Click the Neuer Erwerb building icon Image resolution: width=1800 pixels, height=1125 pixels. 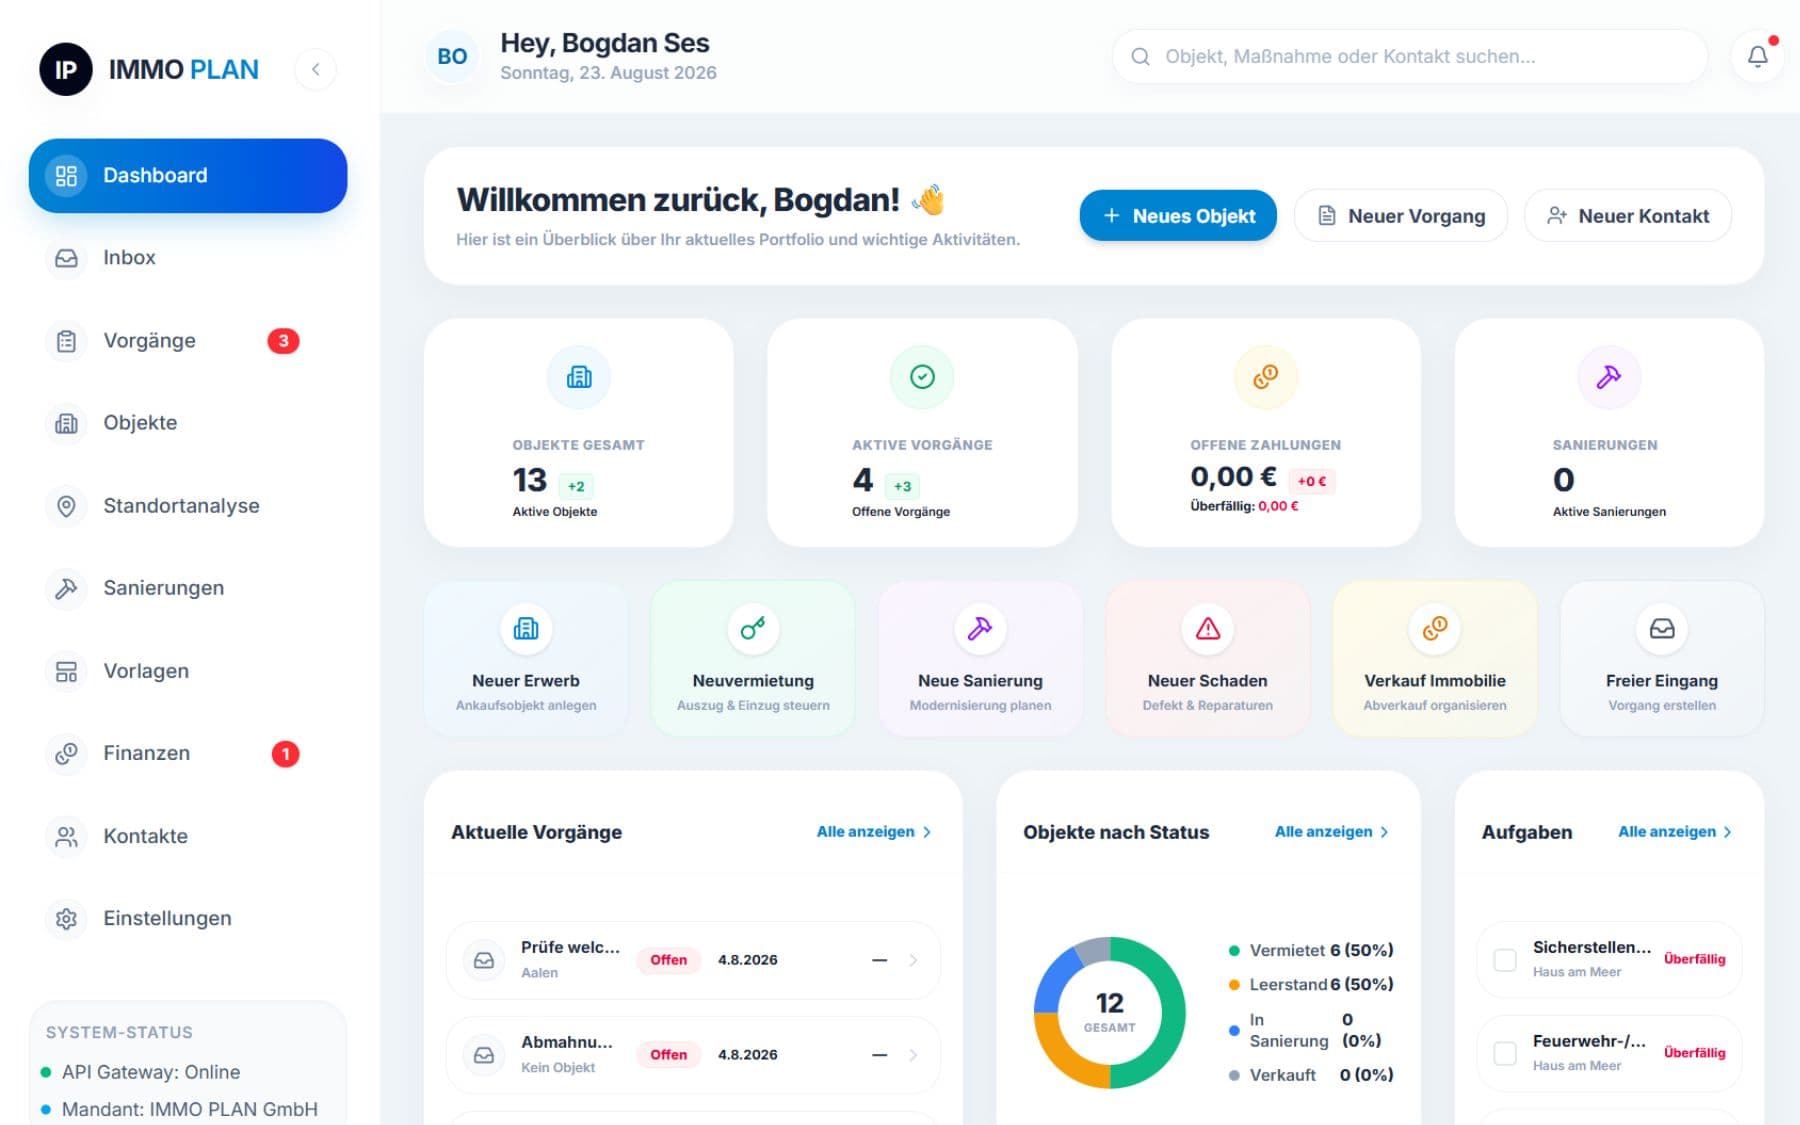coord(526,629)
